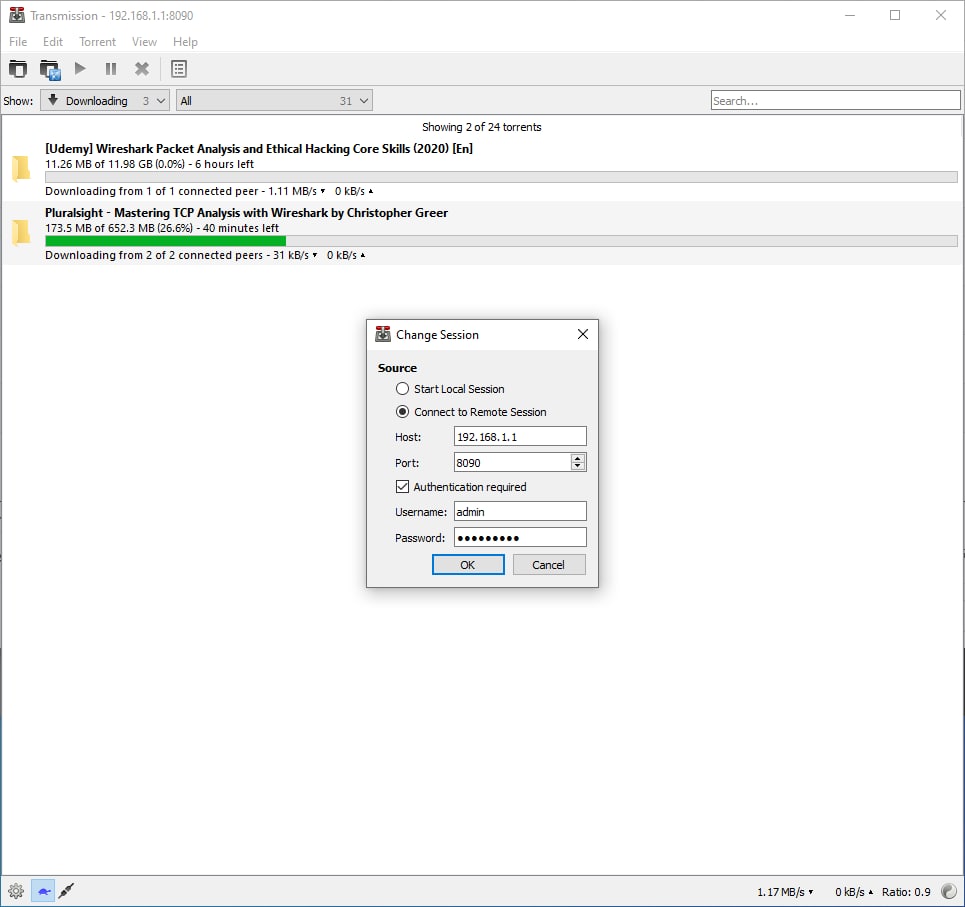This screenshot has width=965, height=907.
Task: Decrease Port value with down arrow
Action: (578, 466)
